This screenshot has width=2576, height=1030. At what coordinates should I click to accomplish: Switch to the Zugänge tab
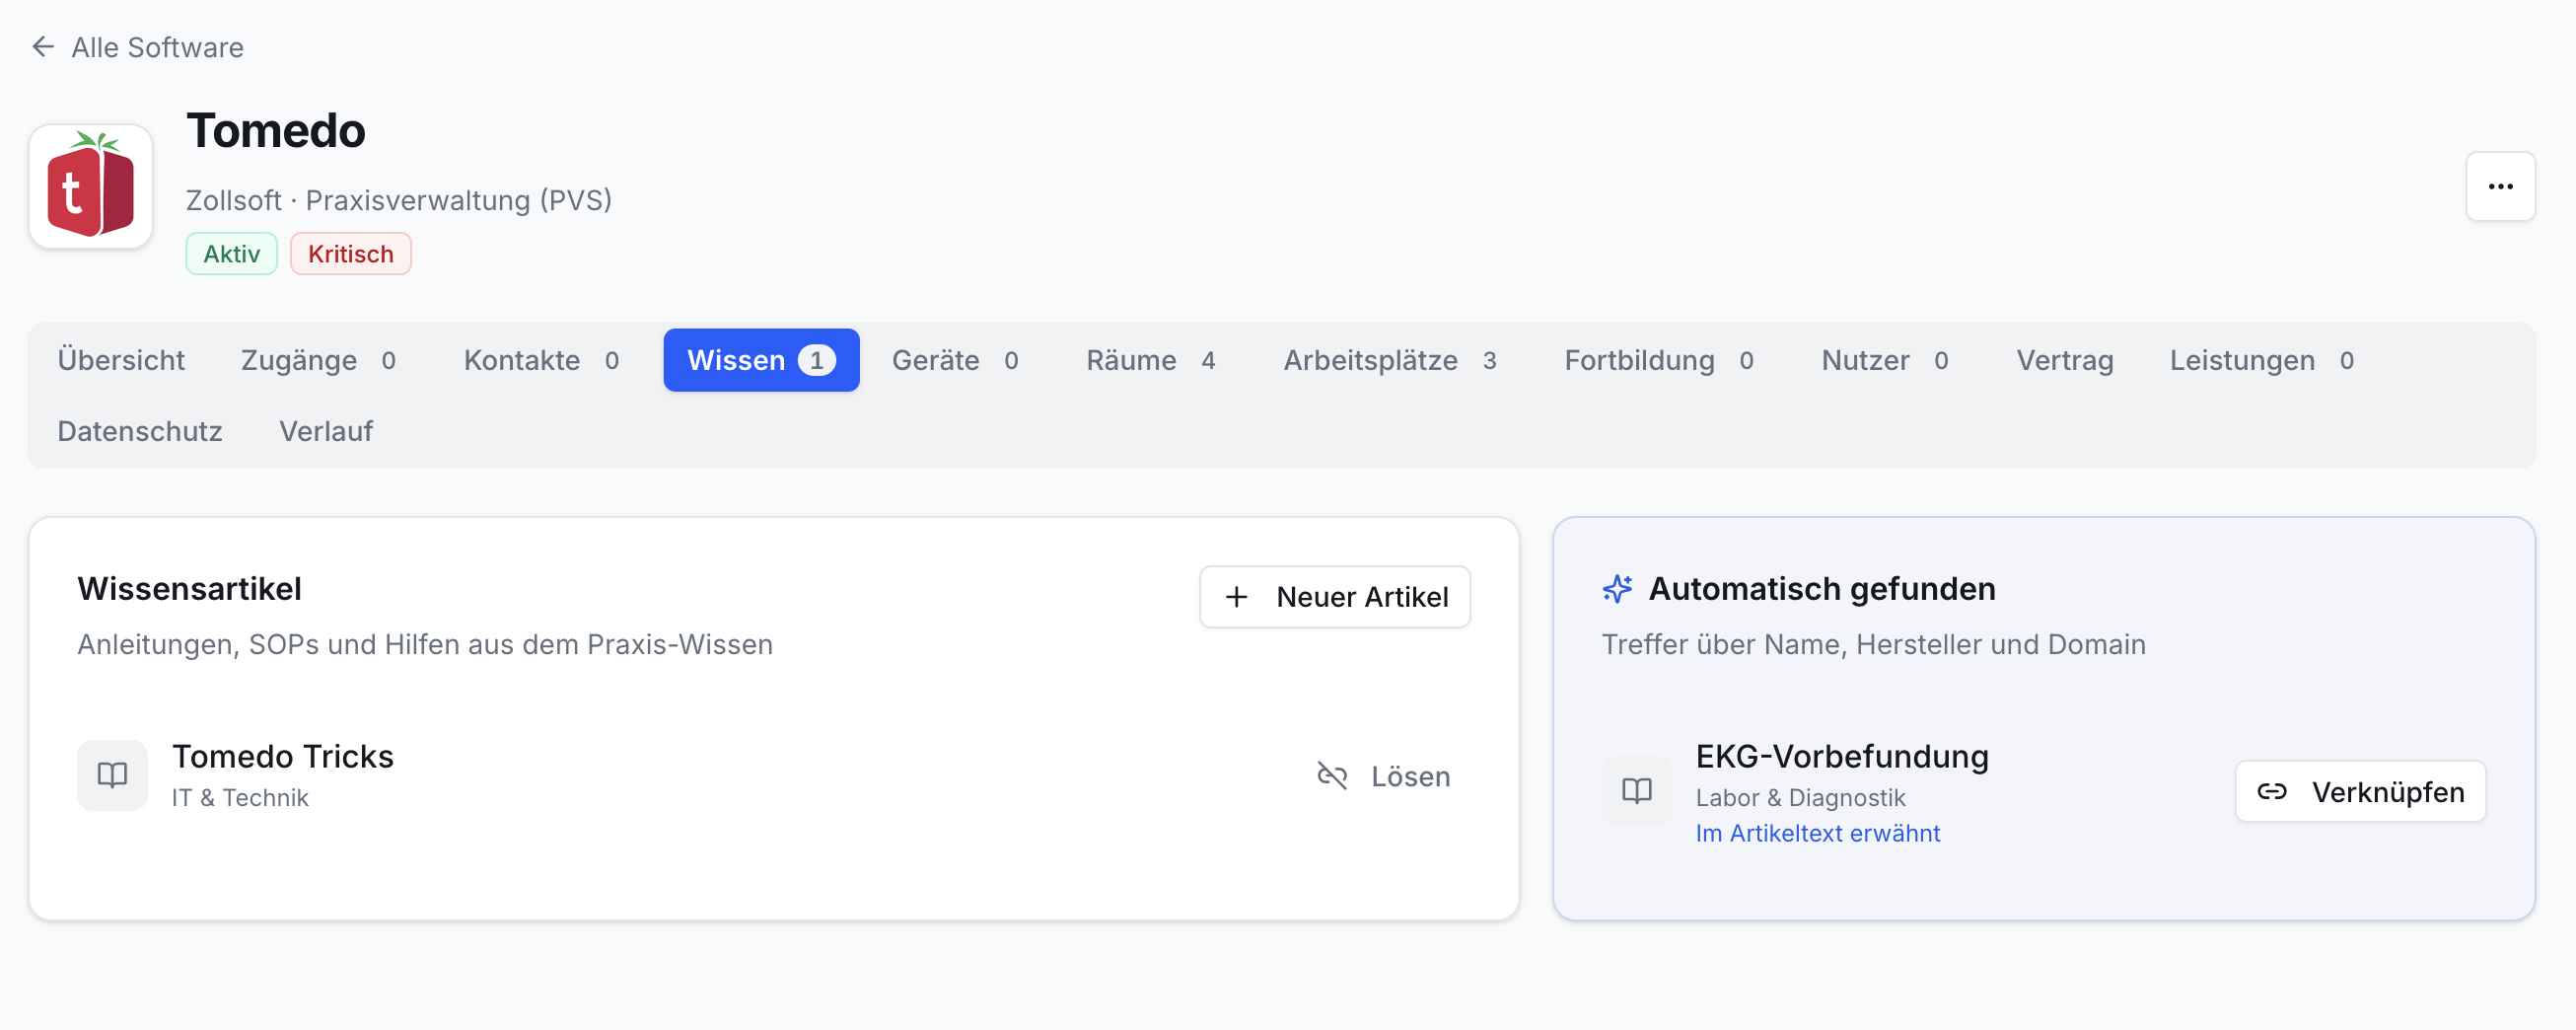coord(318,360)
